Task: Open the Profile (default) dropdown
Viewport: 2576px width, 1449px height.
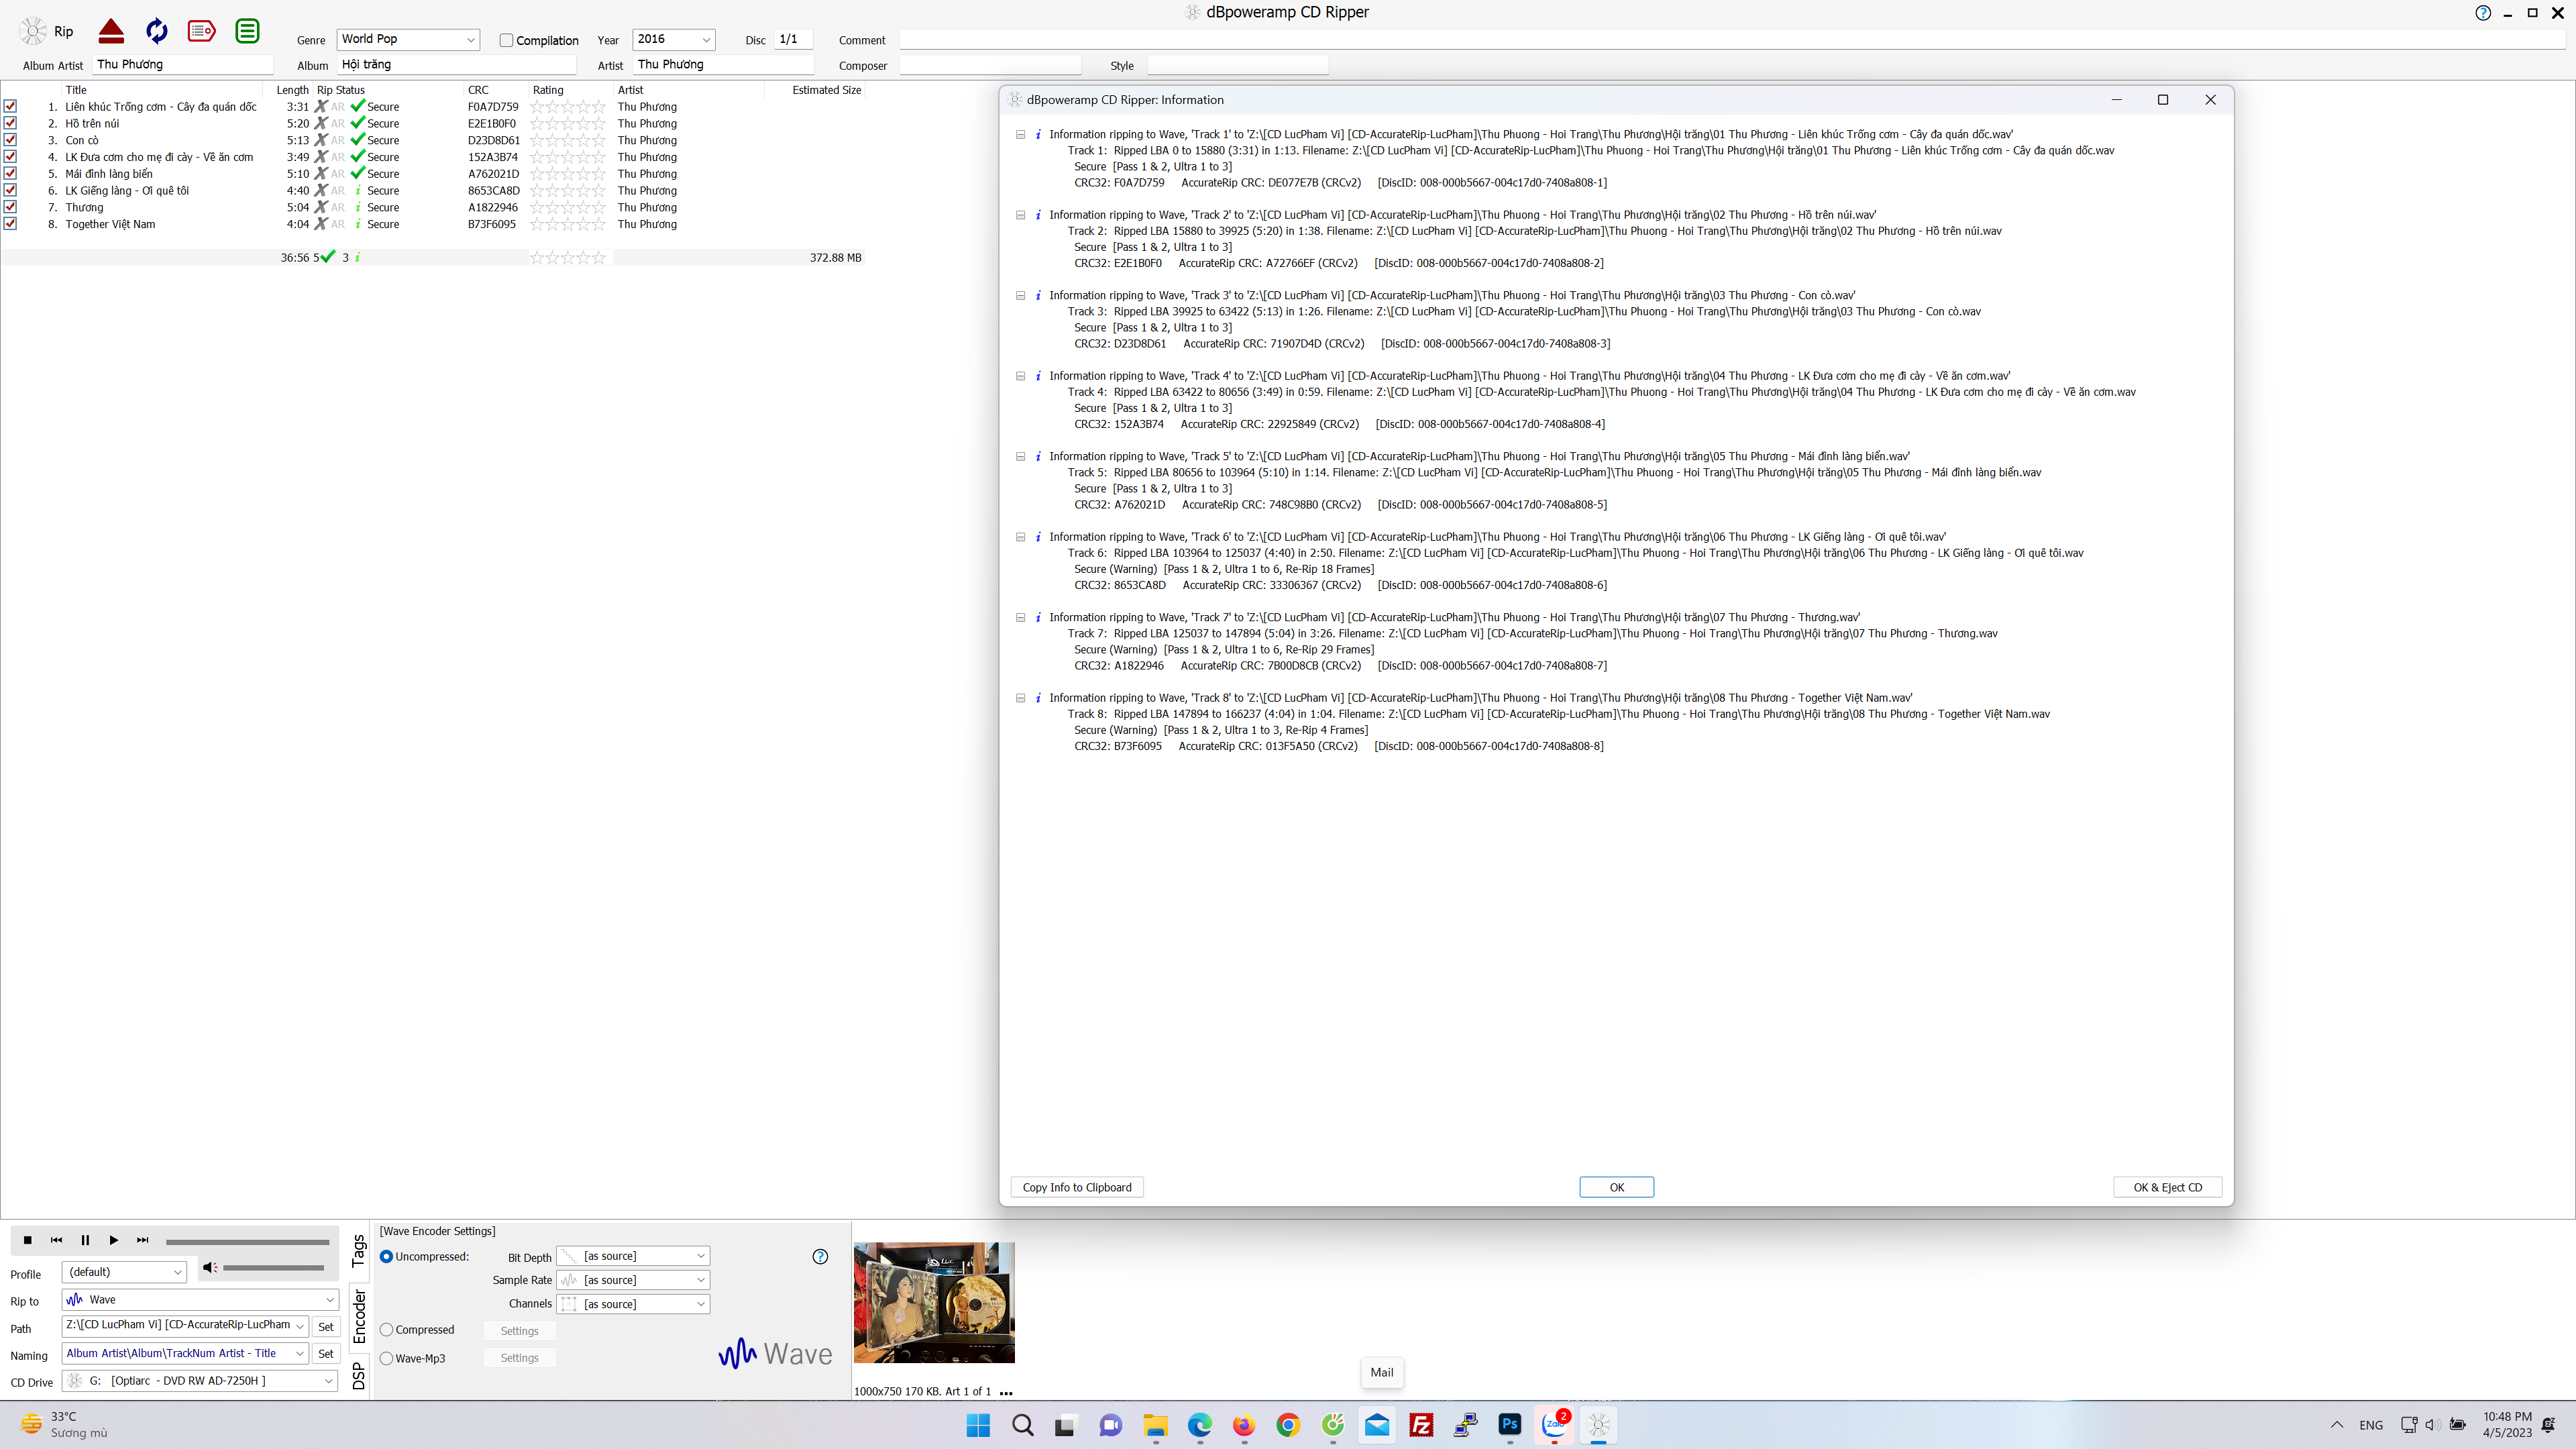Action: pyautogui.click(x=124, y=1272)
